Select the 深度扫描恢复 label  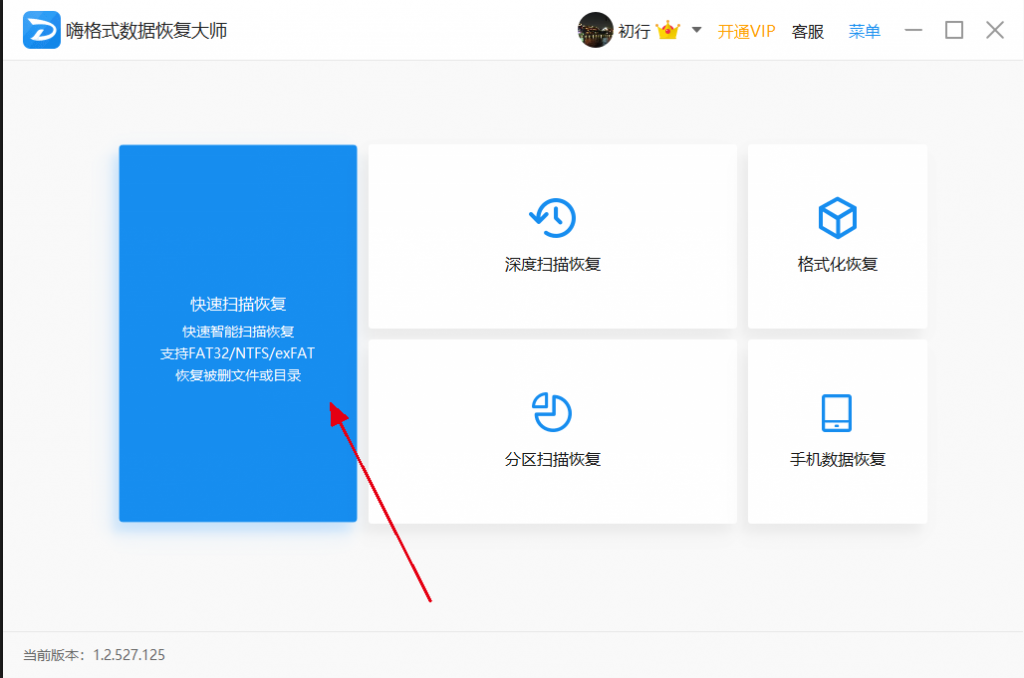click(x=552, y=265)
